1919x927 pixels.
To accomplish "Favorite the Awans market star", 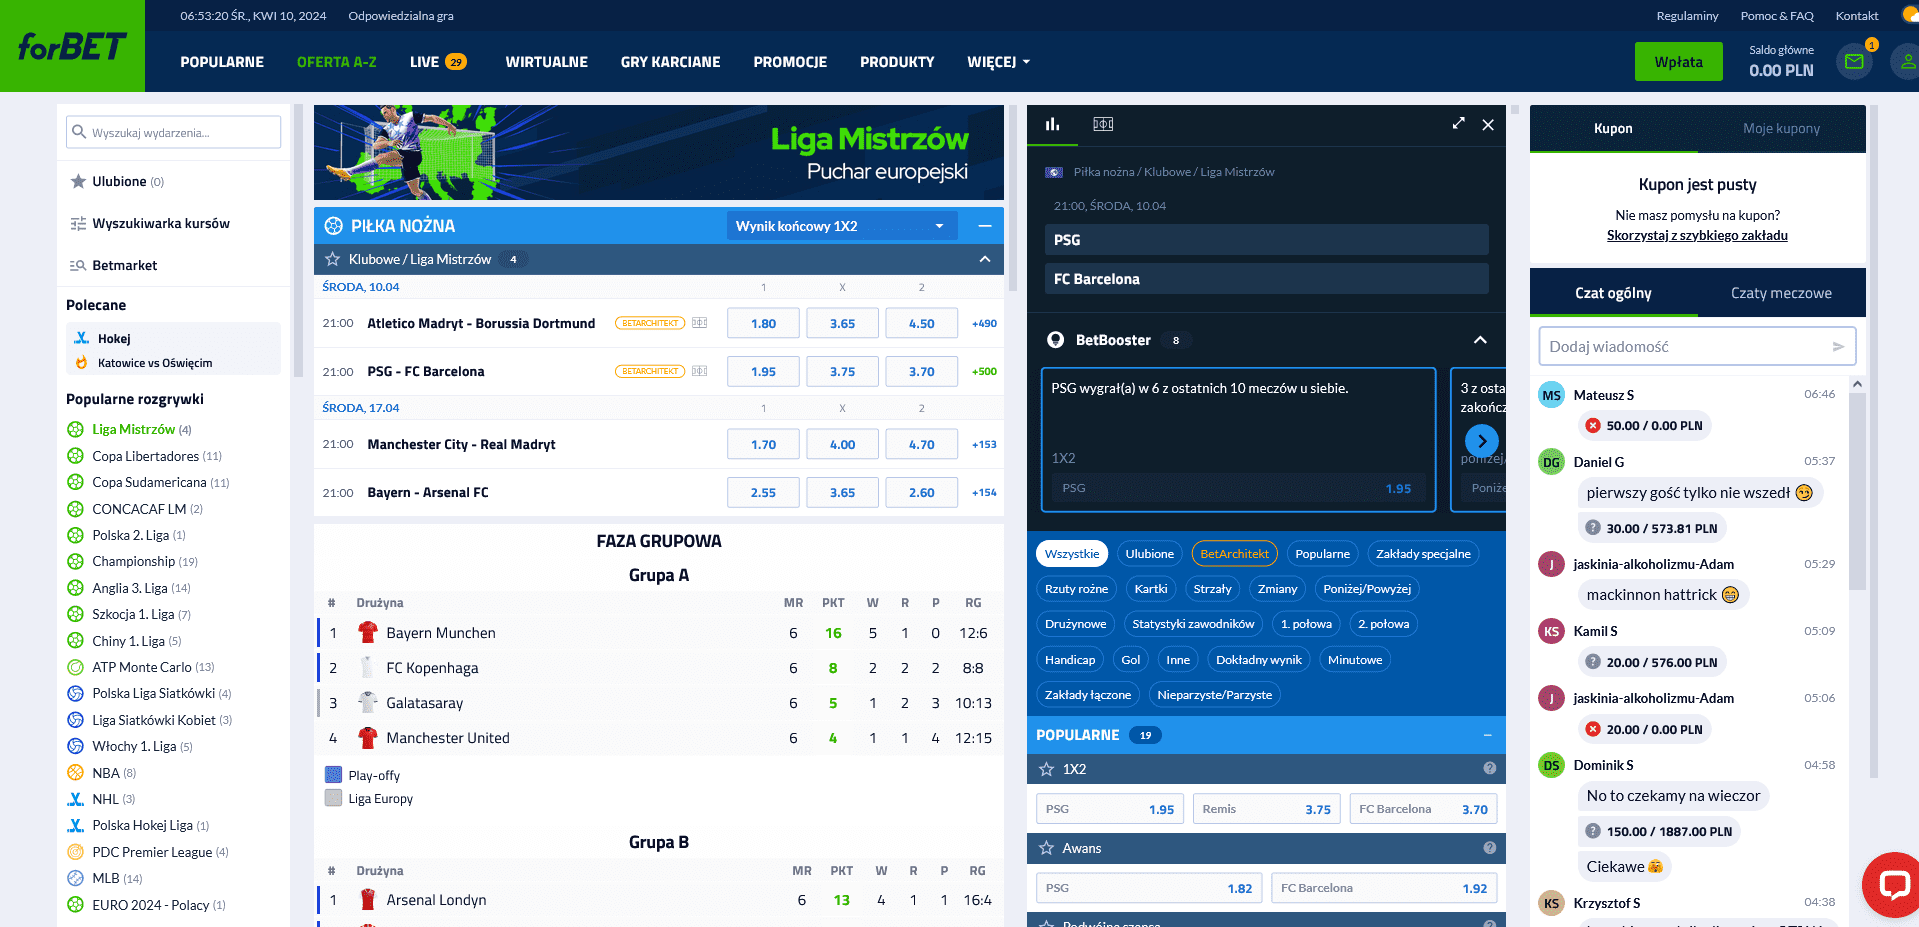I will tap(1046, 848).
